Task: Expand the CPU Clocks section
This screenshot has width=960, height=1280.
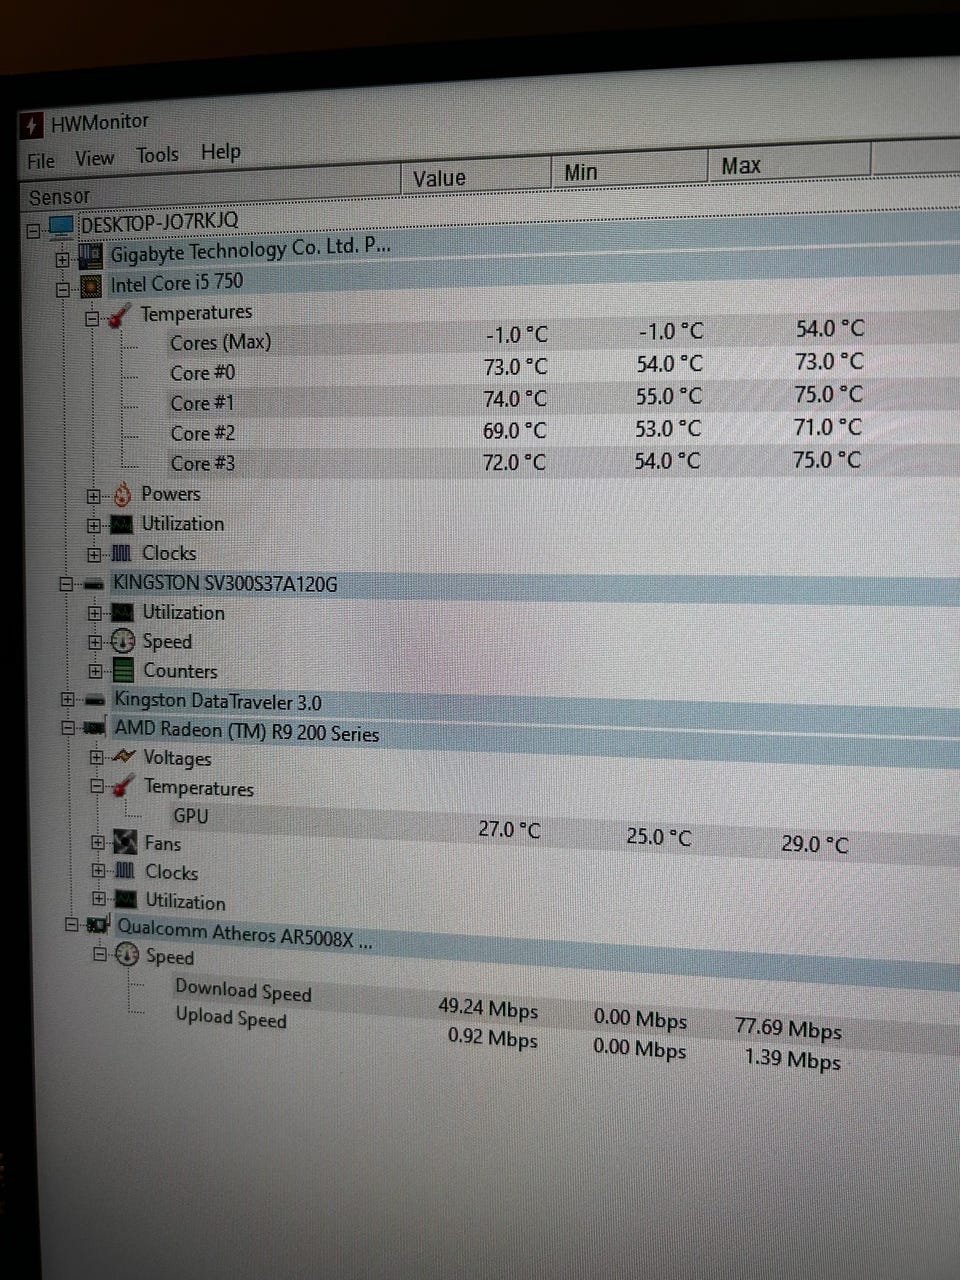Action: (x=94, y=554)
